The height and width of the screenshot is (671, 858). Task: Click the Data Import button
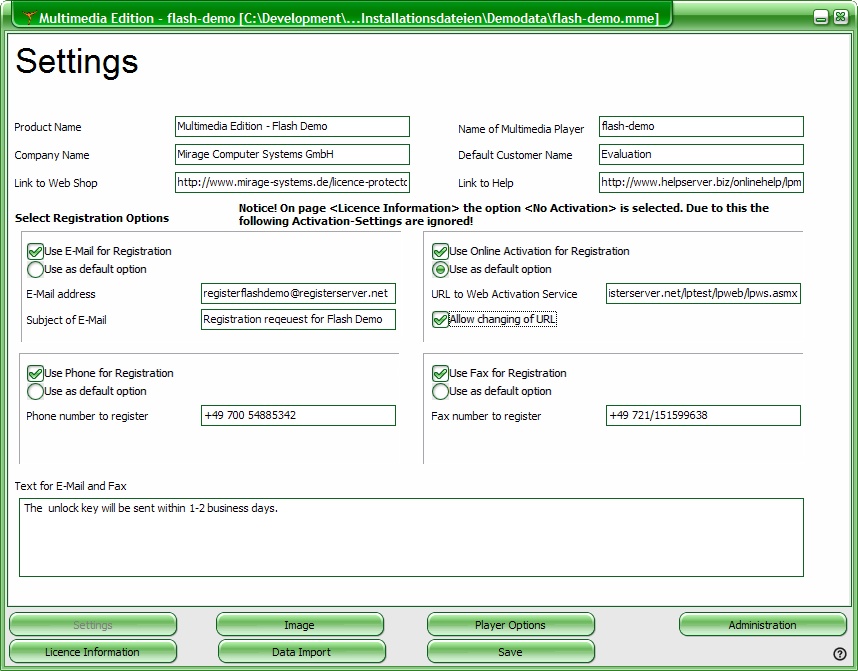click(301, 652)
